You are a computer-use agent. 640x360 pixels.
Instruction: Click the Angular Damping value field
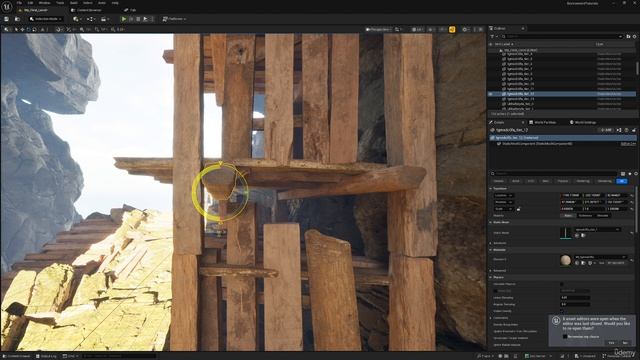[575, 304]
